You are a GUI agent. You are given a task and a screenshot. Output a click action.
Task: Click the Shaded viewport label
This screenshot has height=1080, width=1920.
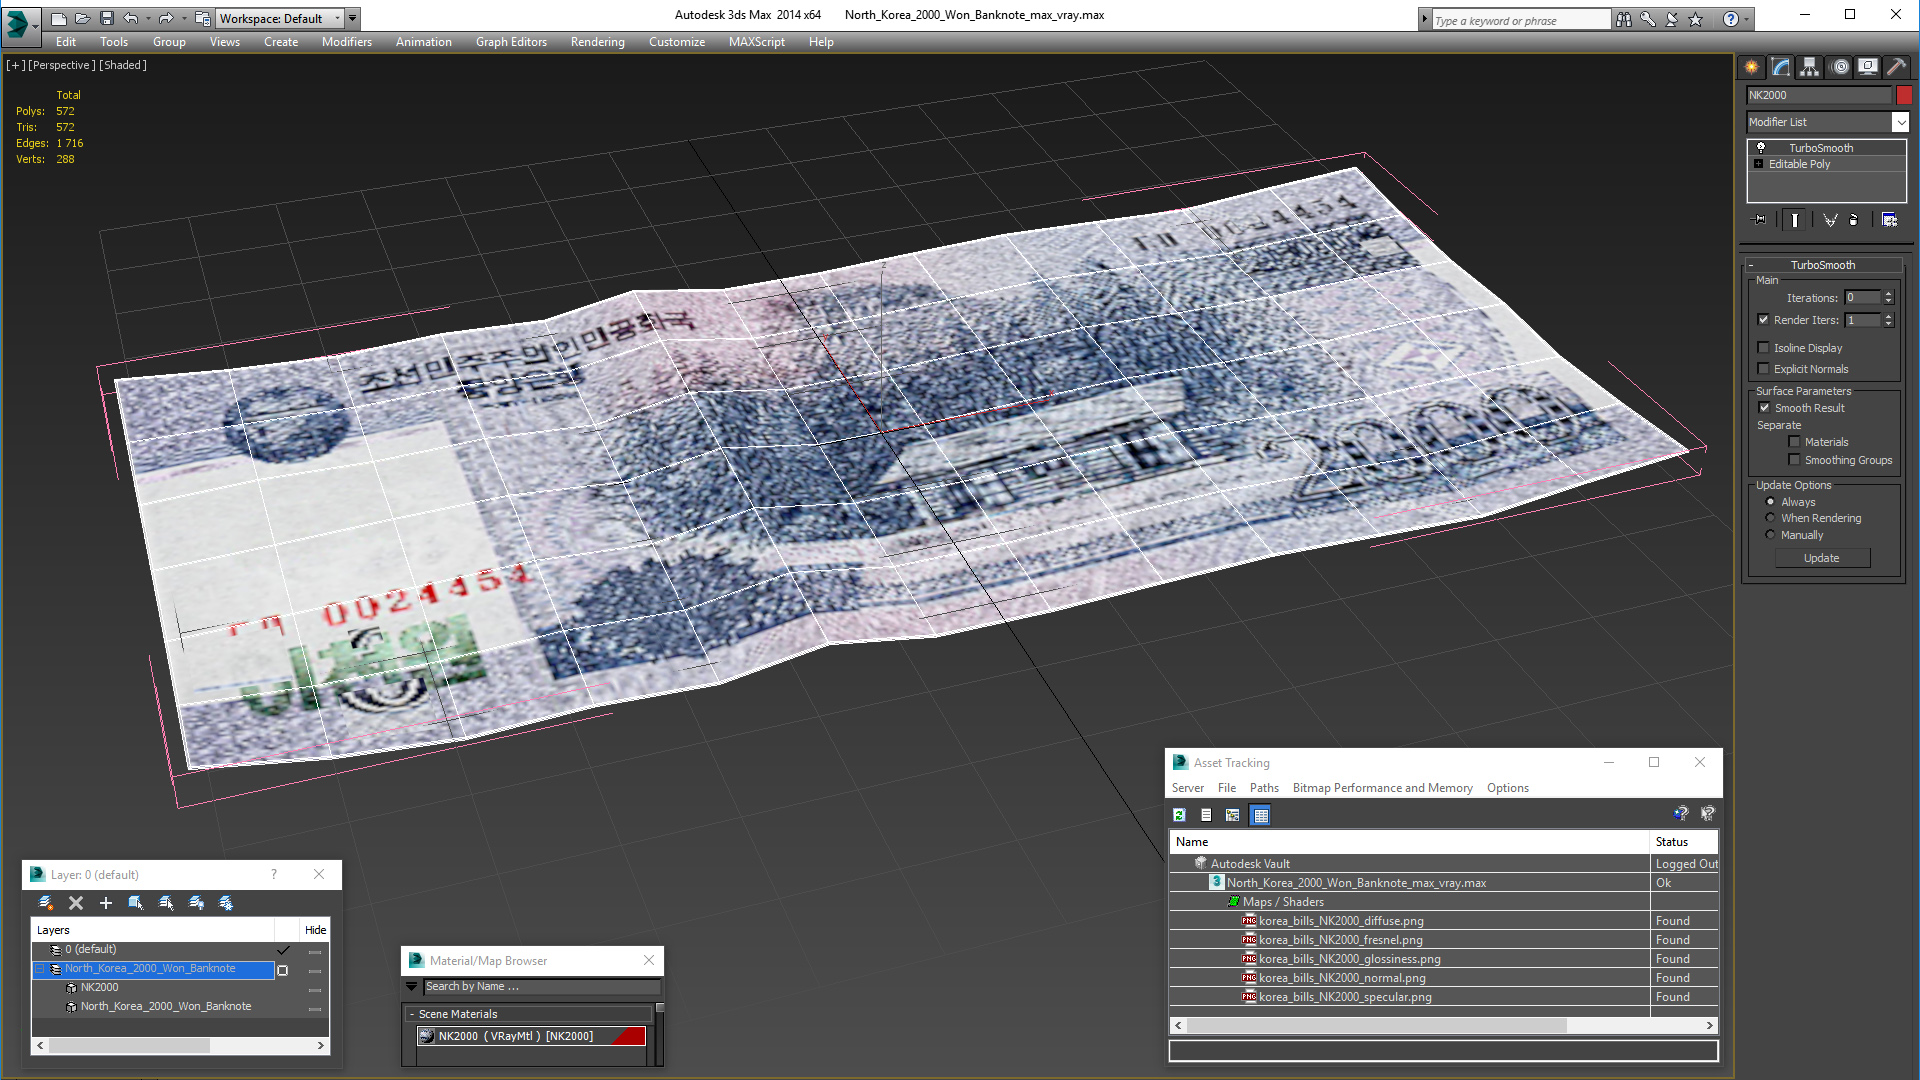coord(123,65)
